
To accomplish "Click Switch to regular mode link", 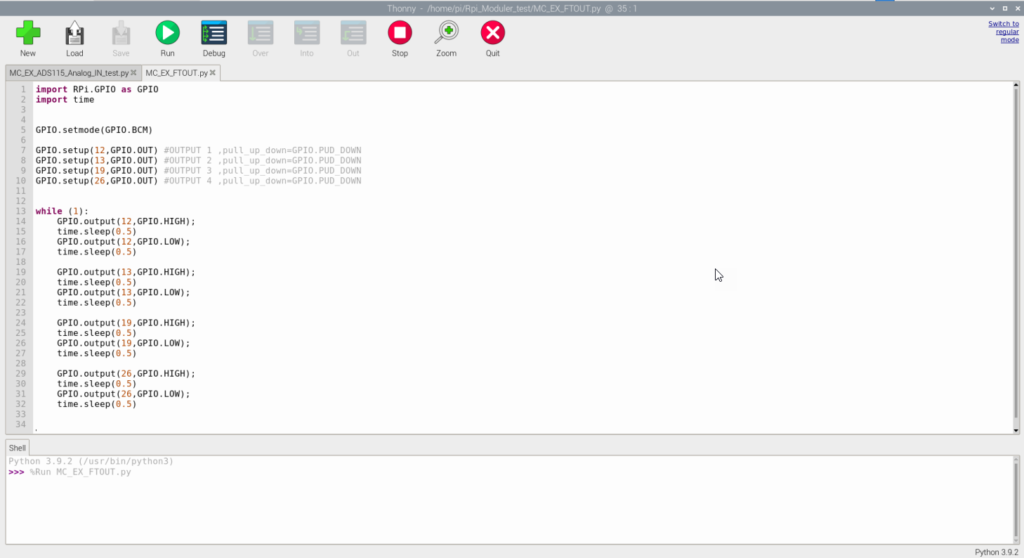I will pyautogui.click(x=1003, y=31).
